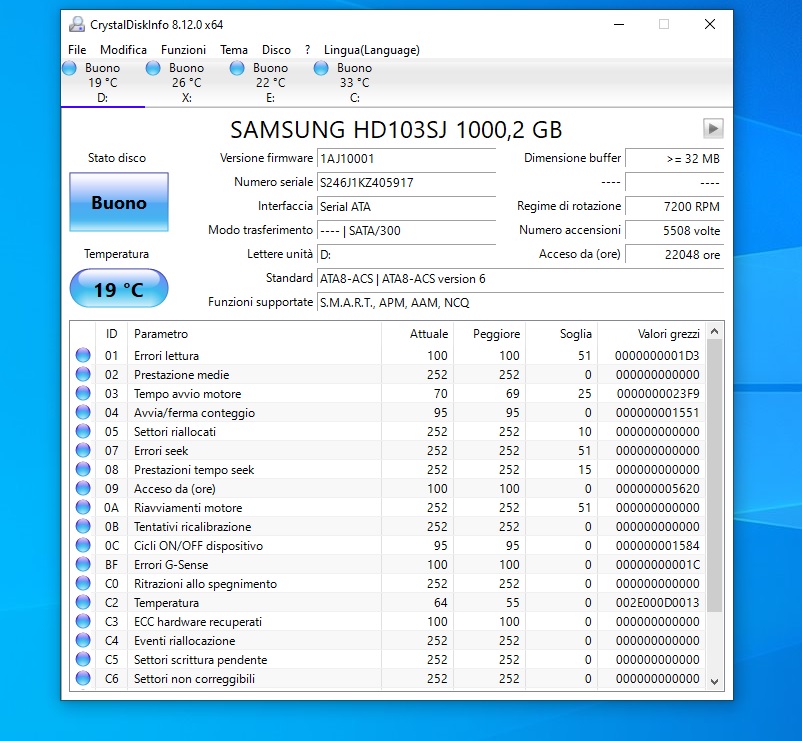This screenshot has width=802, height=741.
Task: Click the status dot for Tentativi ricalibrazione
Action: (x=83, y=526)
